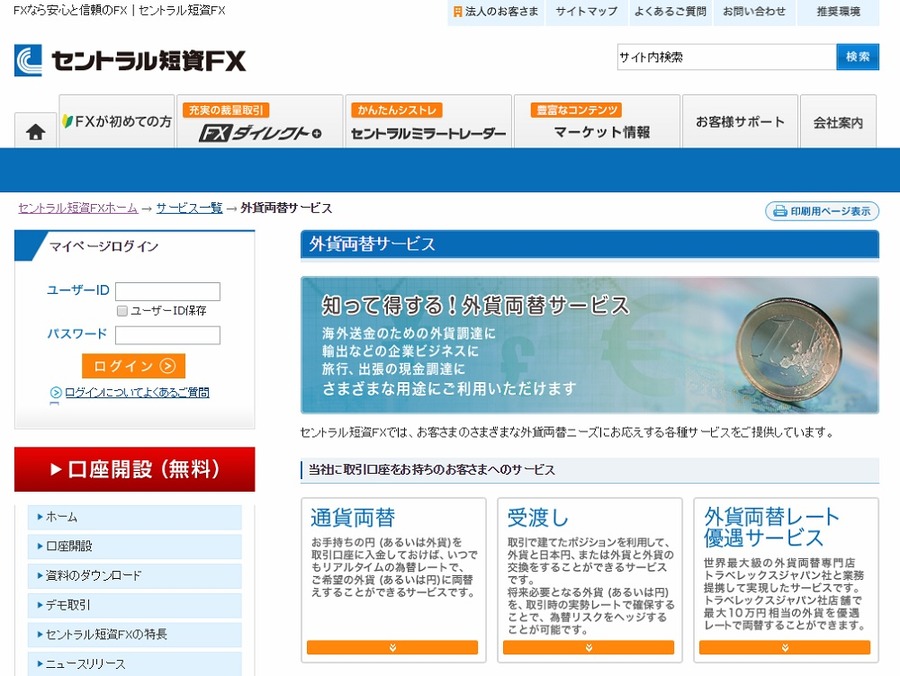900x676 pixels.
Task: Click the beginner leaf mark icon
Action: tap(68, 121)
